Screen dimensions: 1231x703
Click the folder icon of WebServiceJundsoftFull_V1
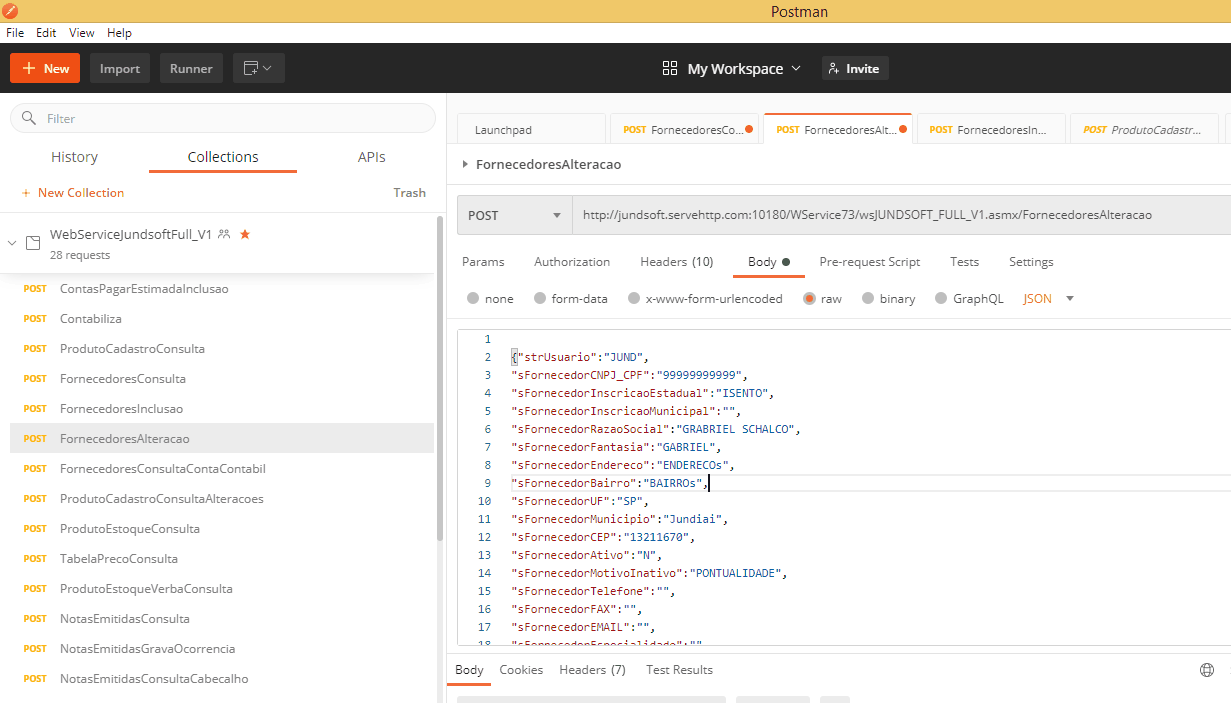click(x=33, y=243)
